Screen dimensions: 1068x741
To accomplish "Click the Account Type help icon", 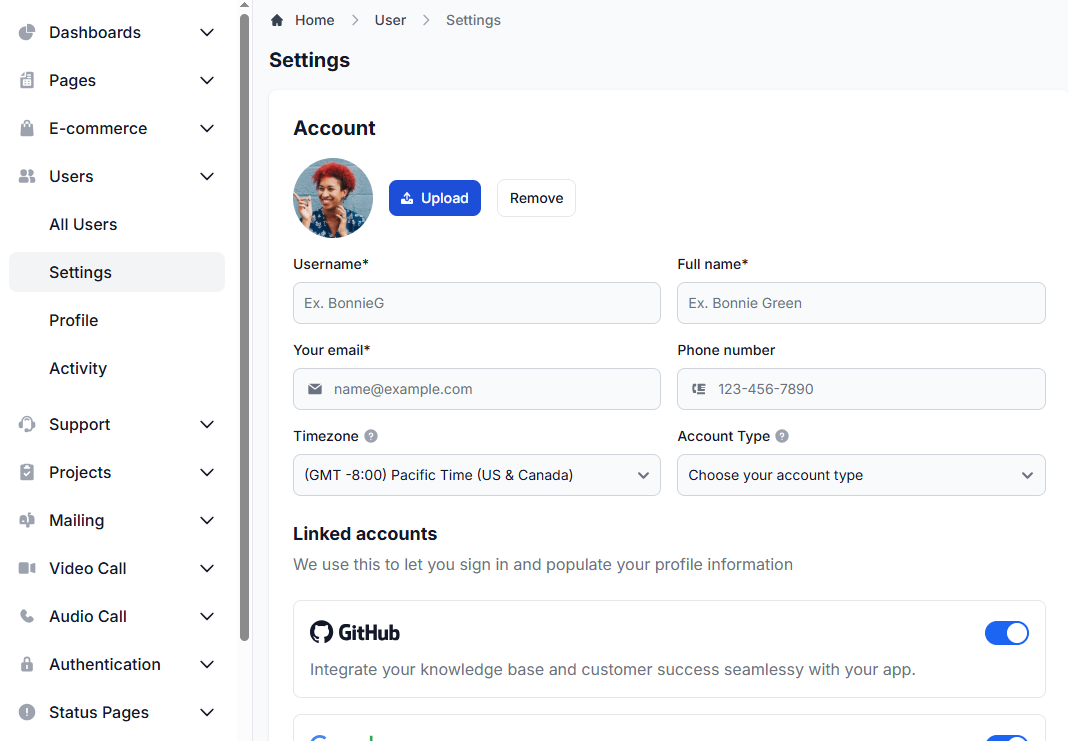I will pyautogui.click(x=780, y=436).
